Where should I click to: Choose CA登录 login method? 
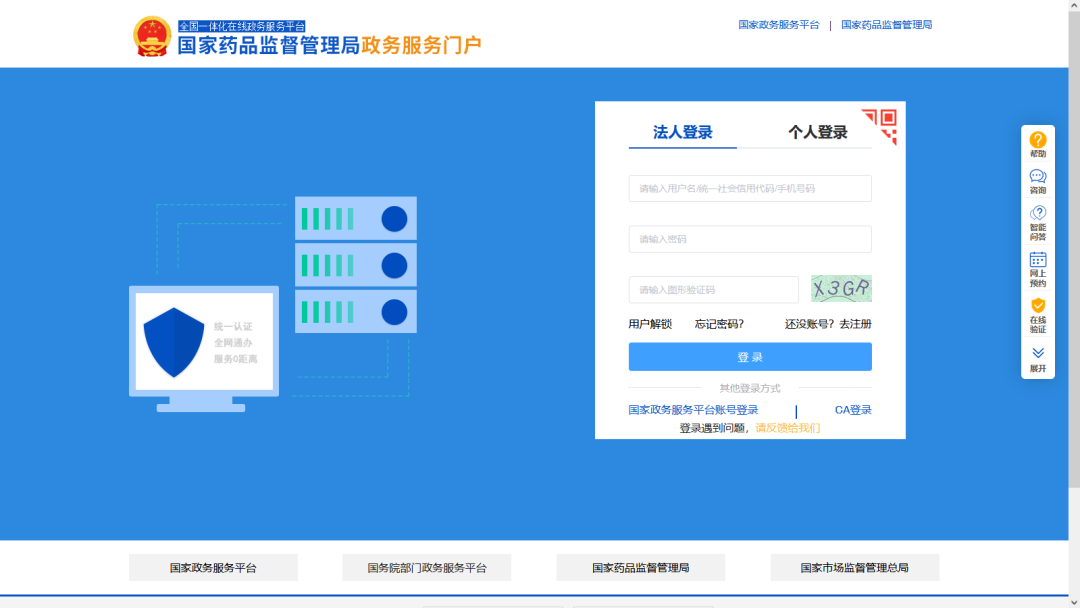pos(853,410)
